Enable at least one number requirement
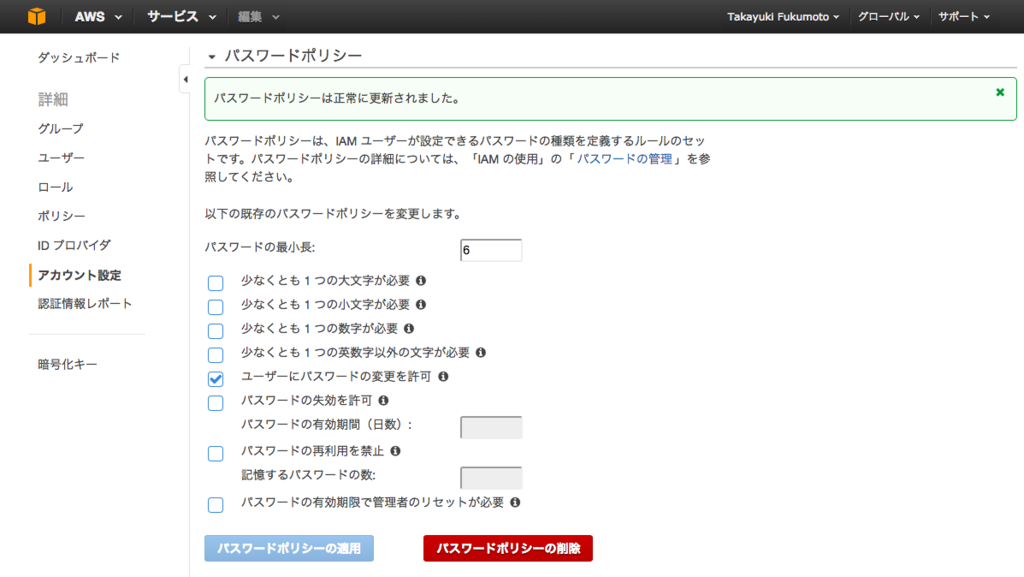Image resolution: width=1024 pixels, height=577 pixels. point(216,331)
